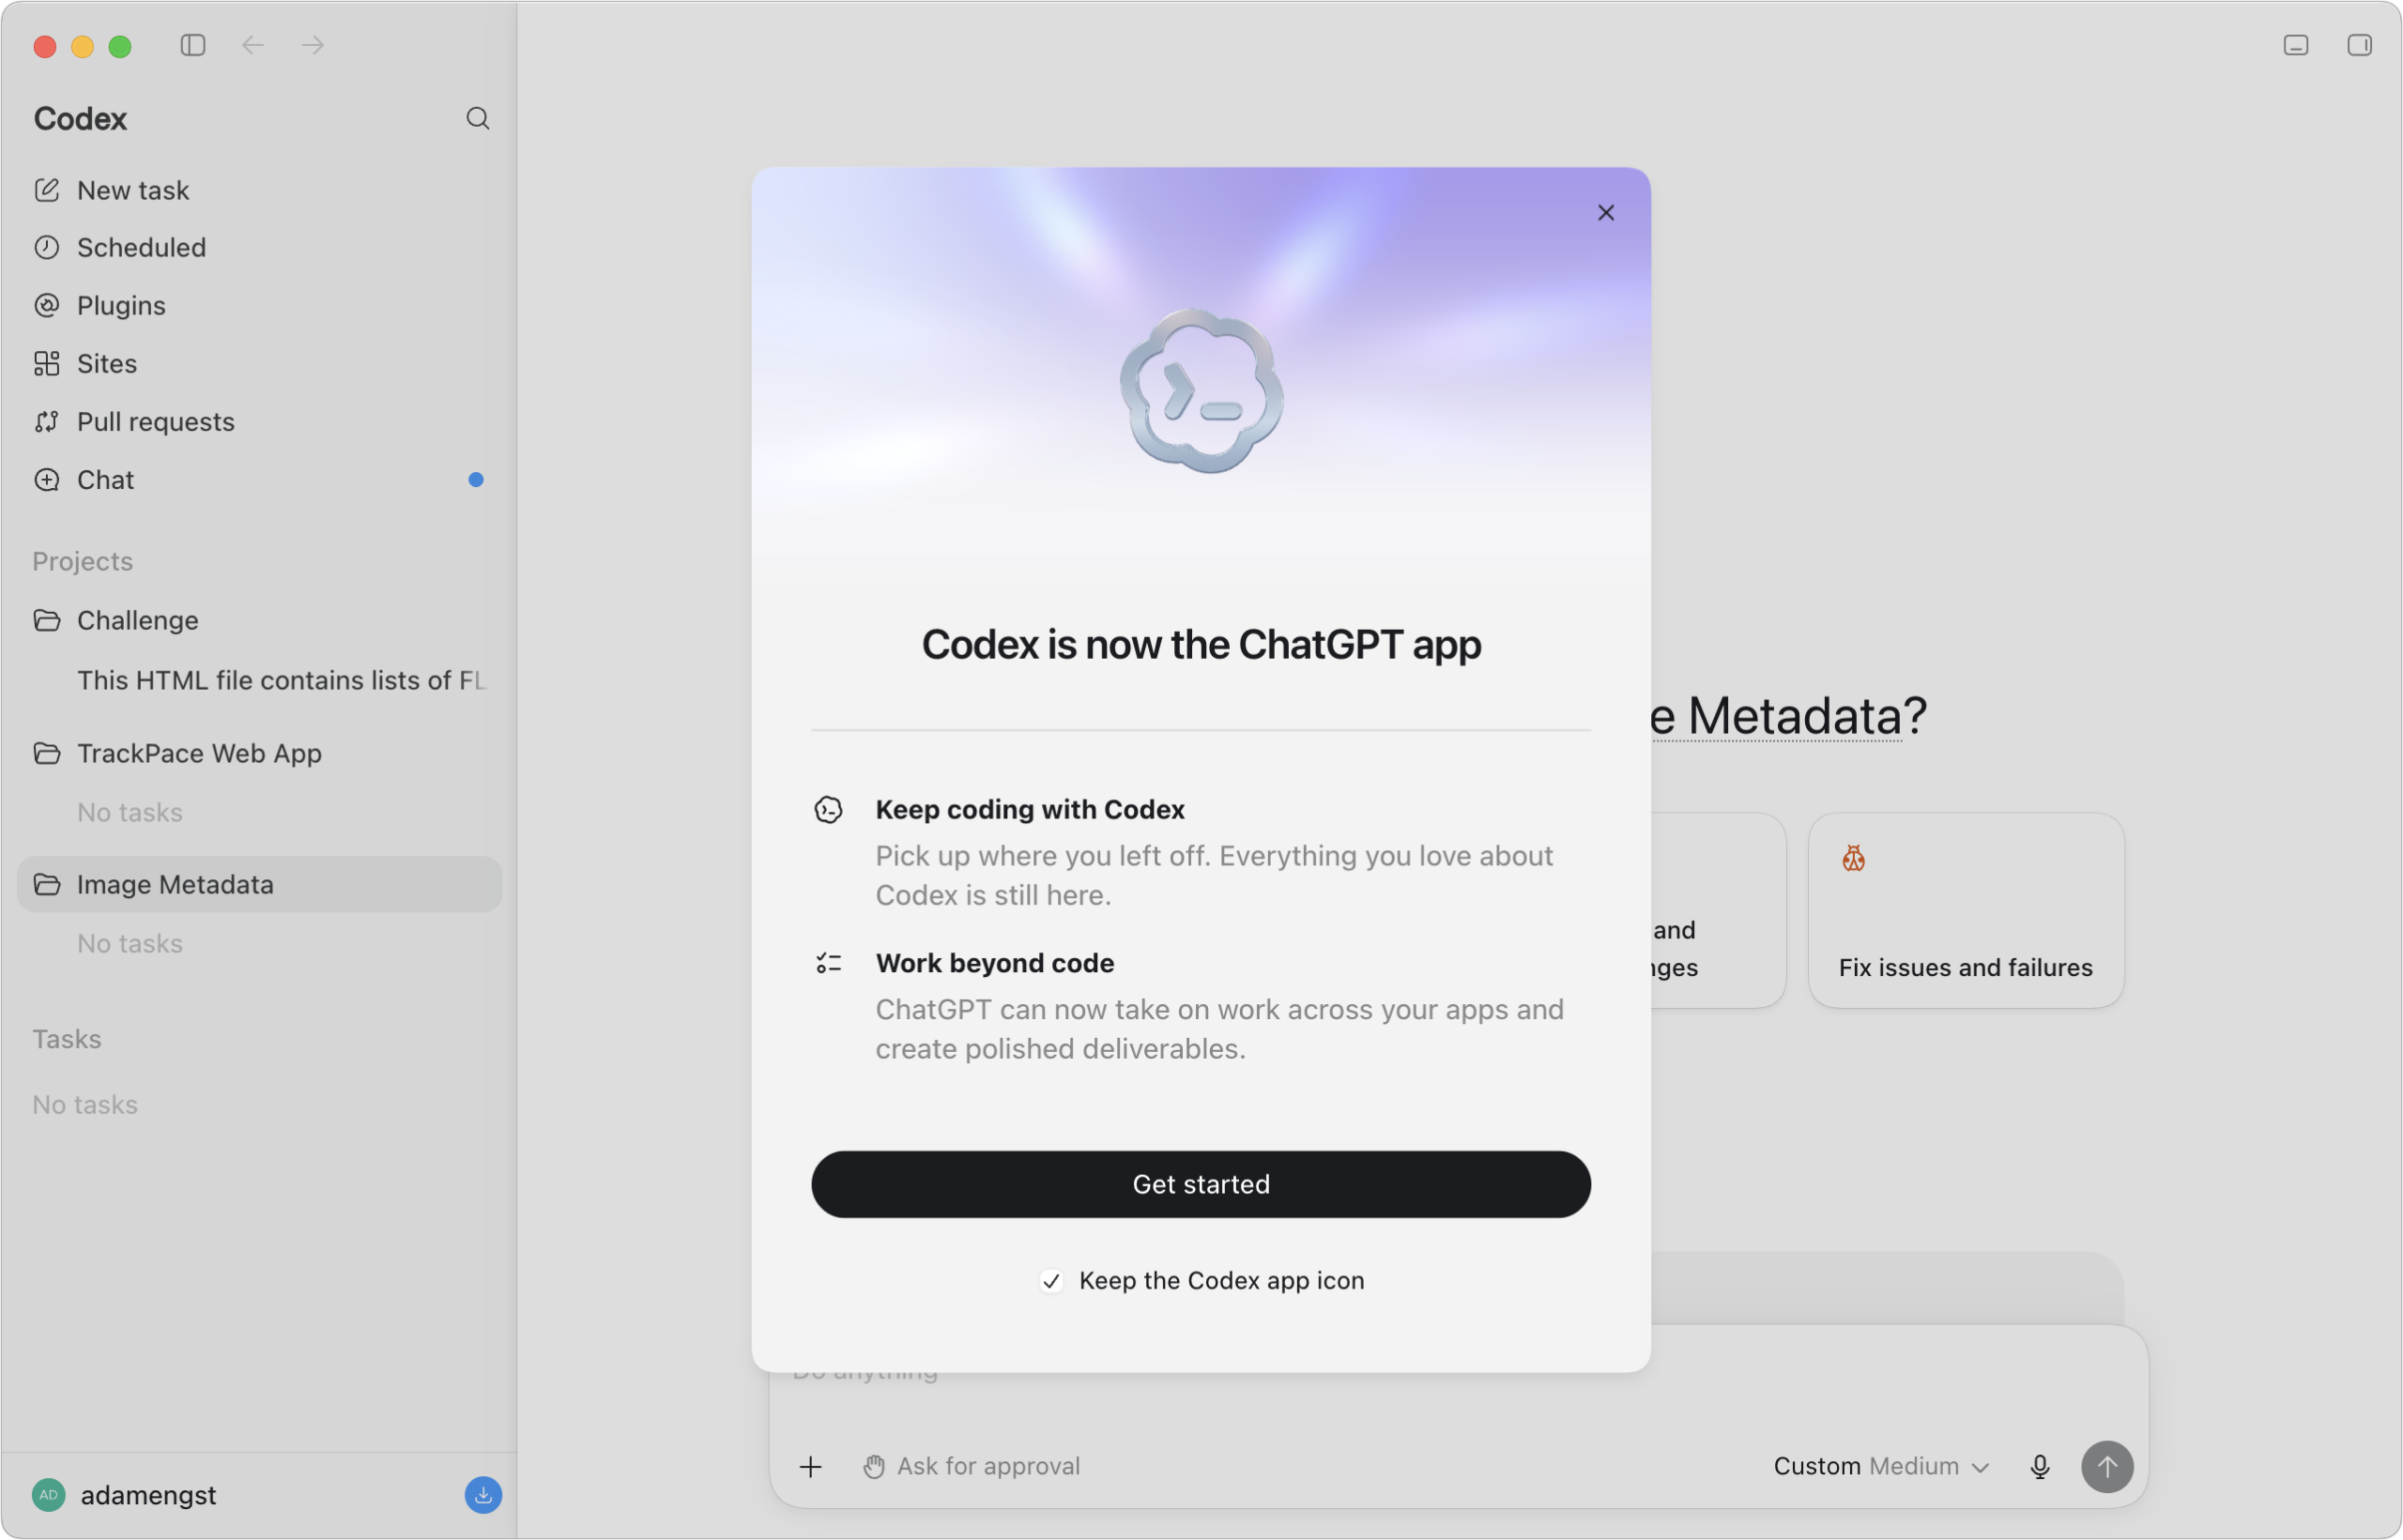Click the Get started button
2403x1540 pixels.
pyautogui.click(x=1201, y=1184)
